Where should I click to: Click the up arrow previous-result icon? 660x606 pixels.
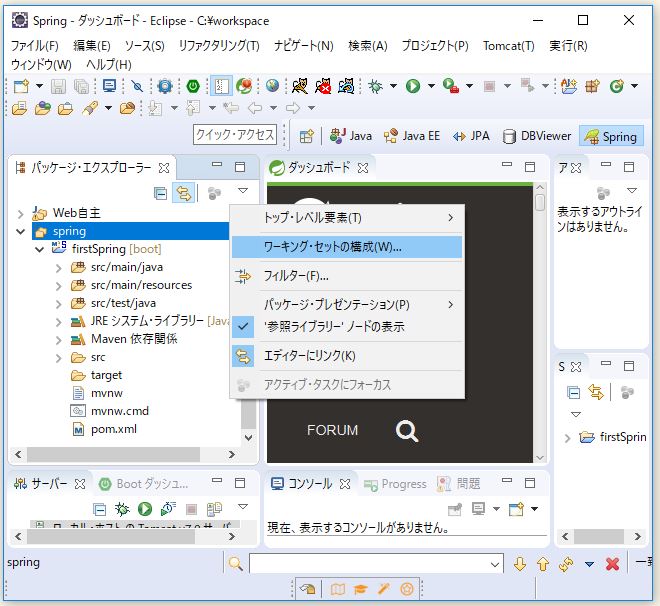click(543, 564)
